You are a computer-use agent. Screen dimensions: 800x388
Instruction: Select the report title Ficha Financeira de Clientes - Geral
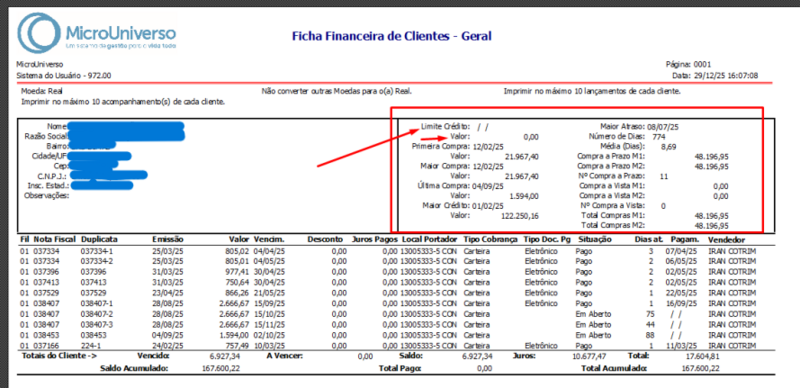(x=391, y=36)
